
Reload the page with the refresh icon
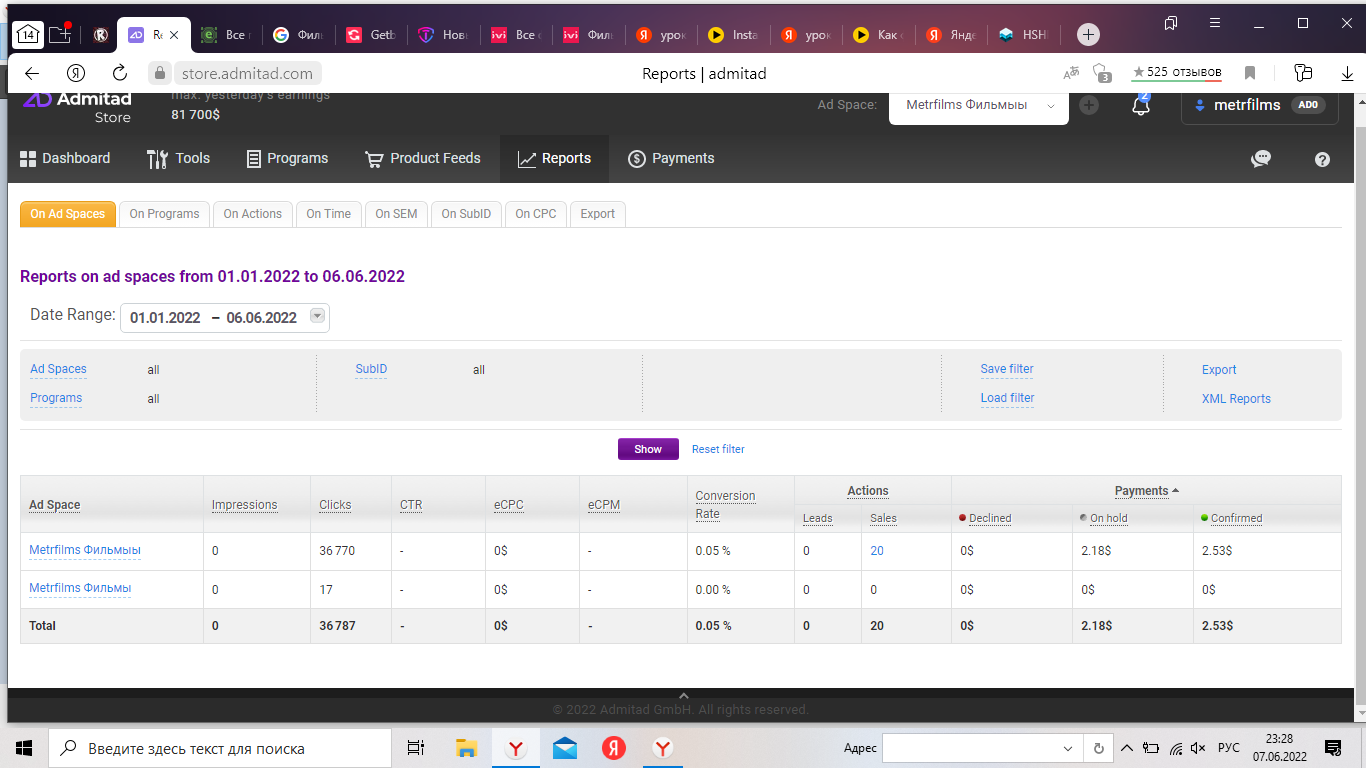click(x=120, y=73)
